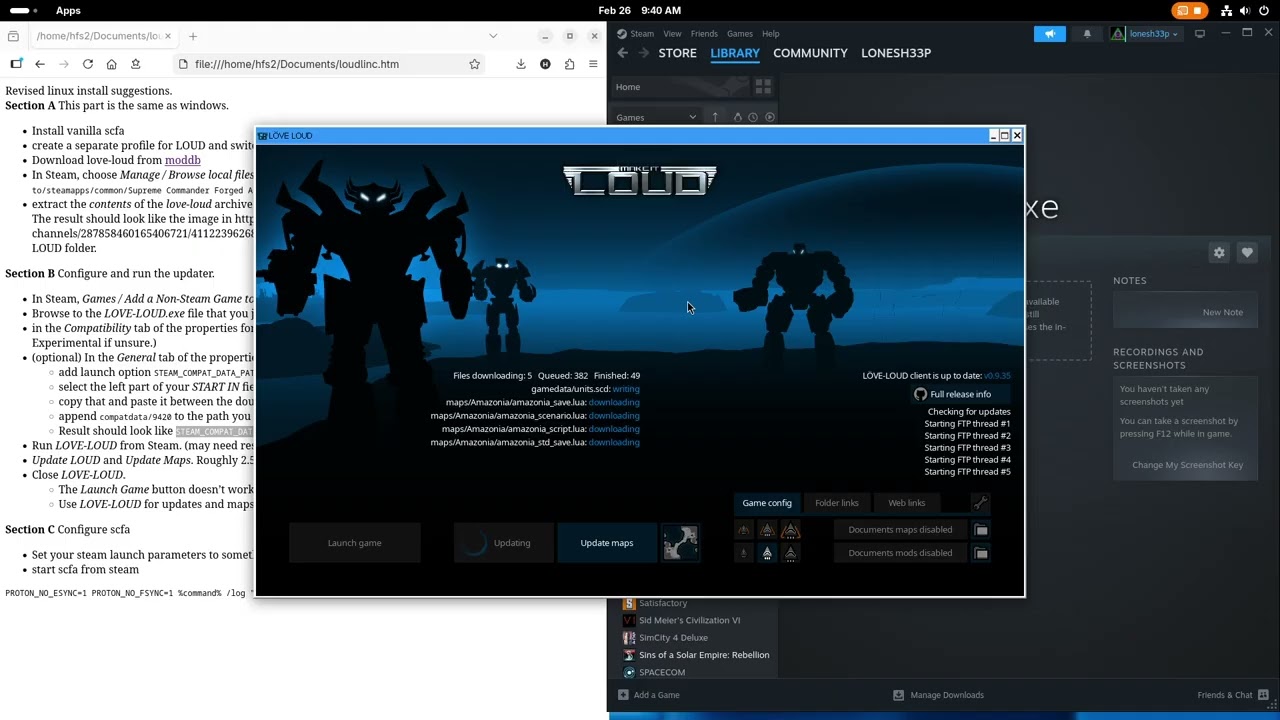The height and width of the screenshot is (720, 1280).
Task: Click the recent clock filter icon in Steam
Action: [x=753, y=117]
